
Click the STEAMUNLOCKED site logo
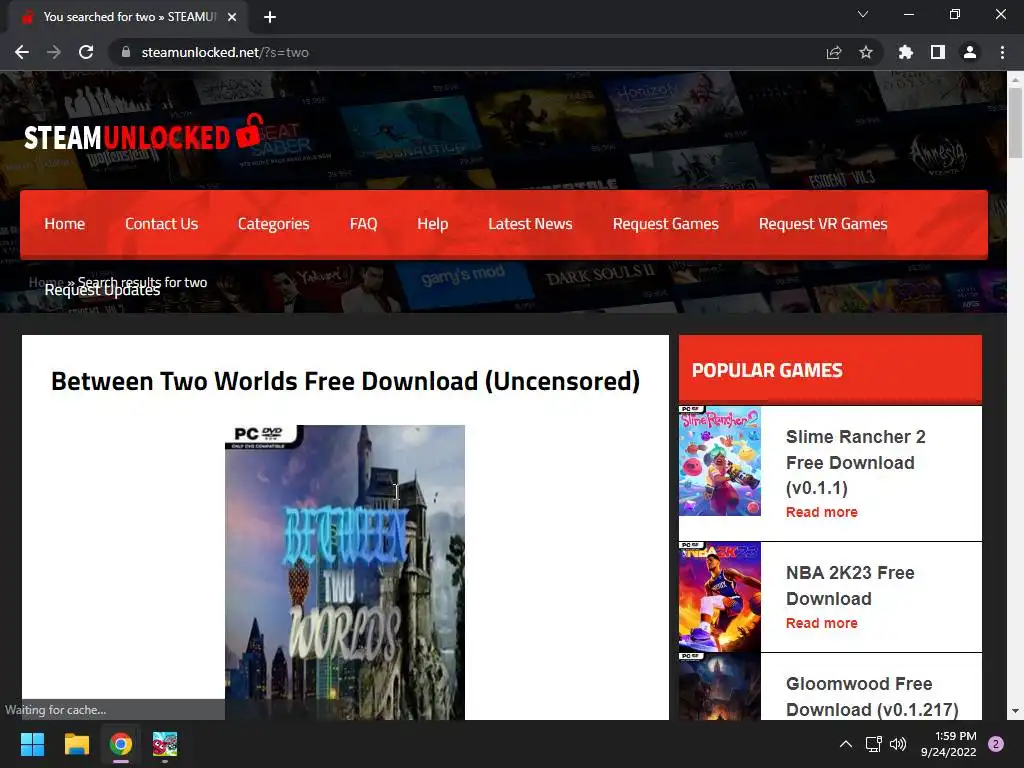click(x=144, y=134)
